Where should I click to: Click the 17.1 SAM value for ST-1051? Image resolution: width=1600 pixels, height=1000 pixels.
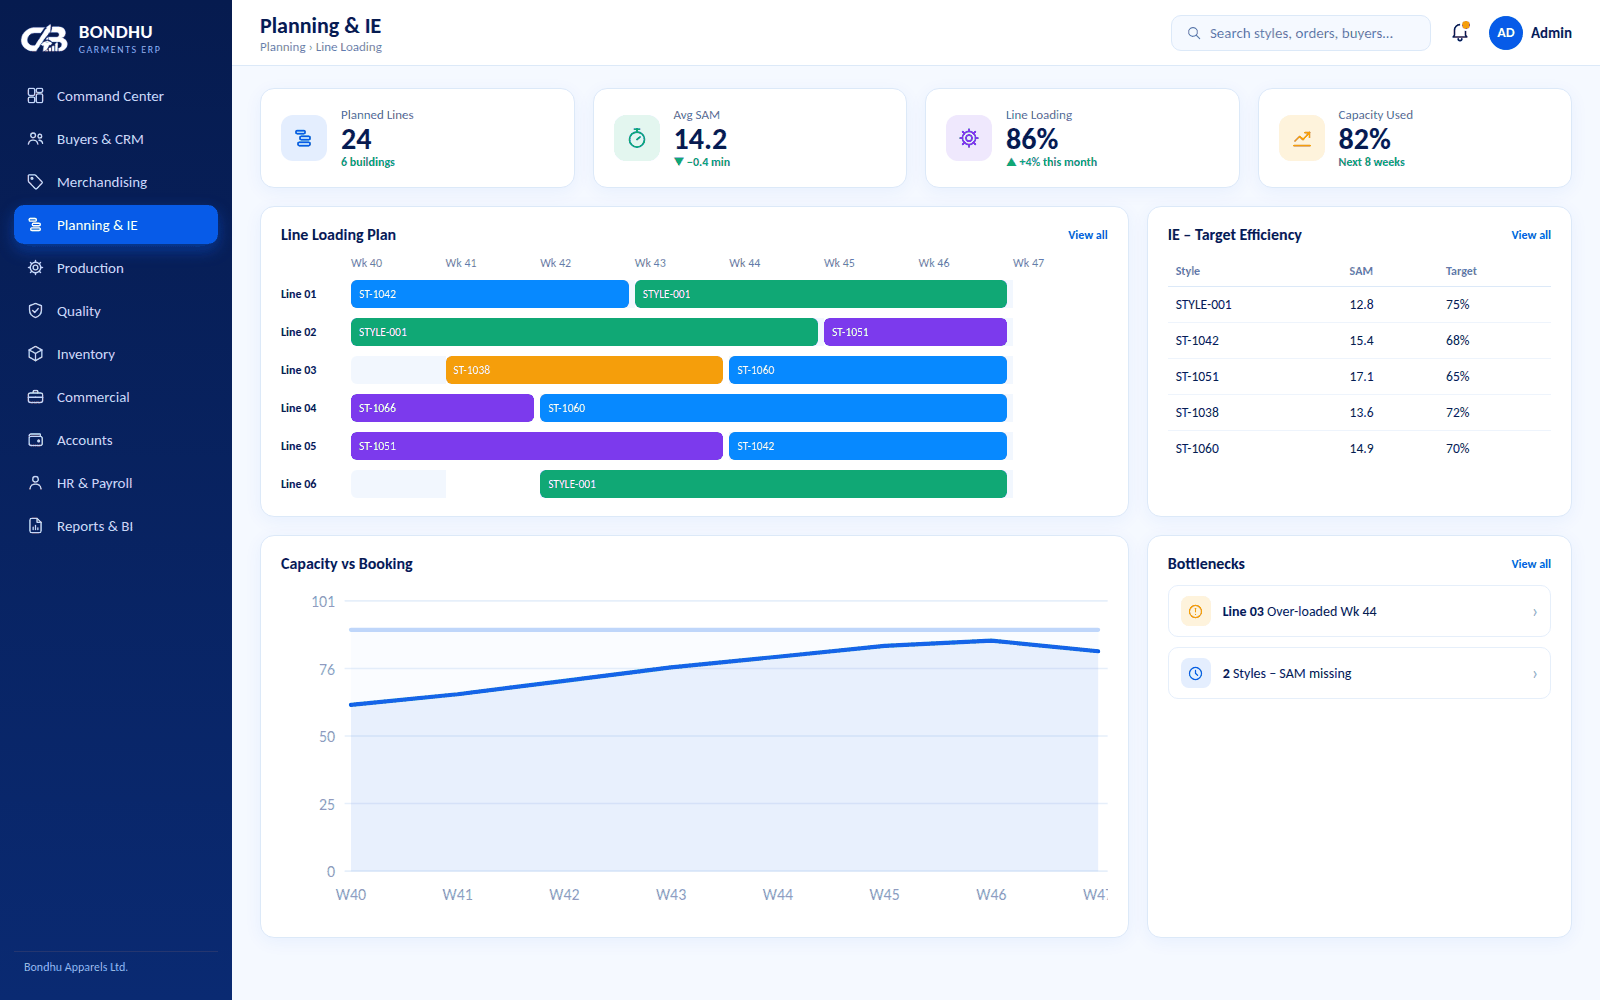click(x=1361, y=377)
